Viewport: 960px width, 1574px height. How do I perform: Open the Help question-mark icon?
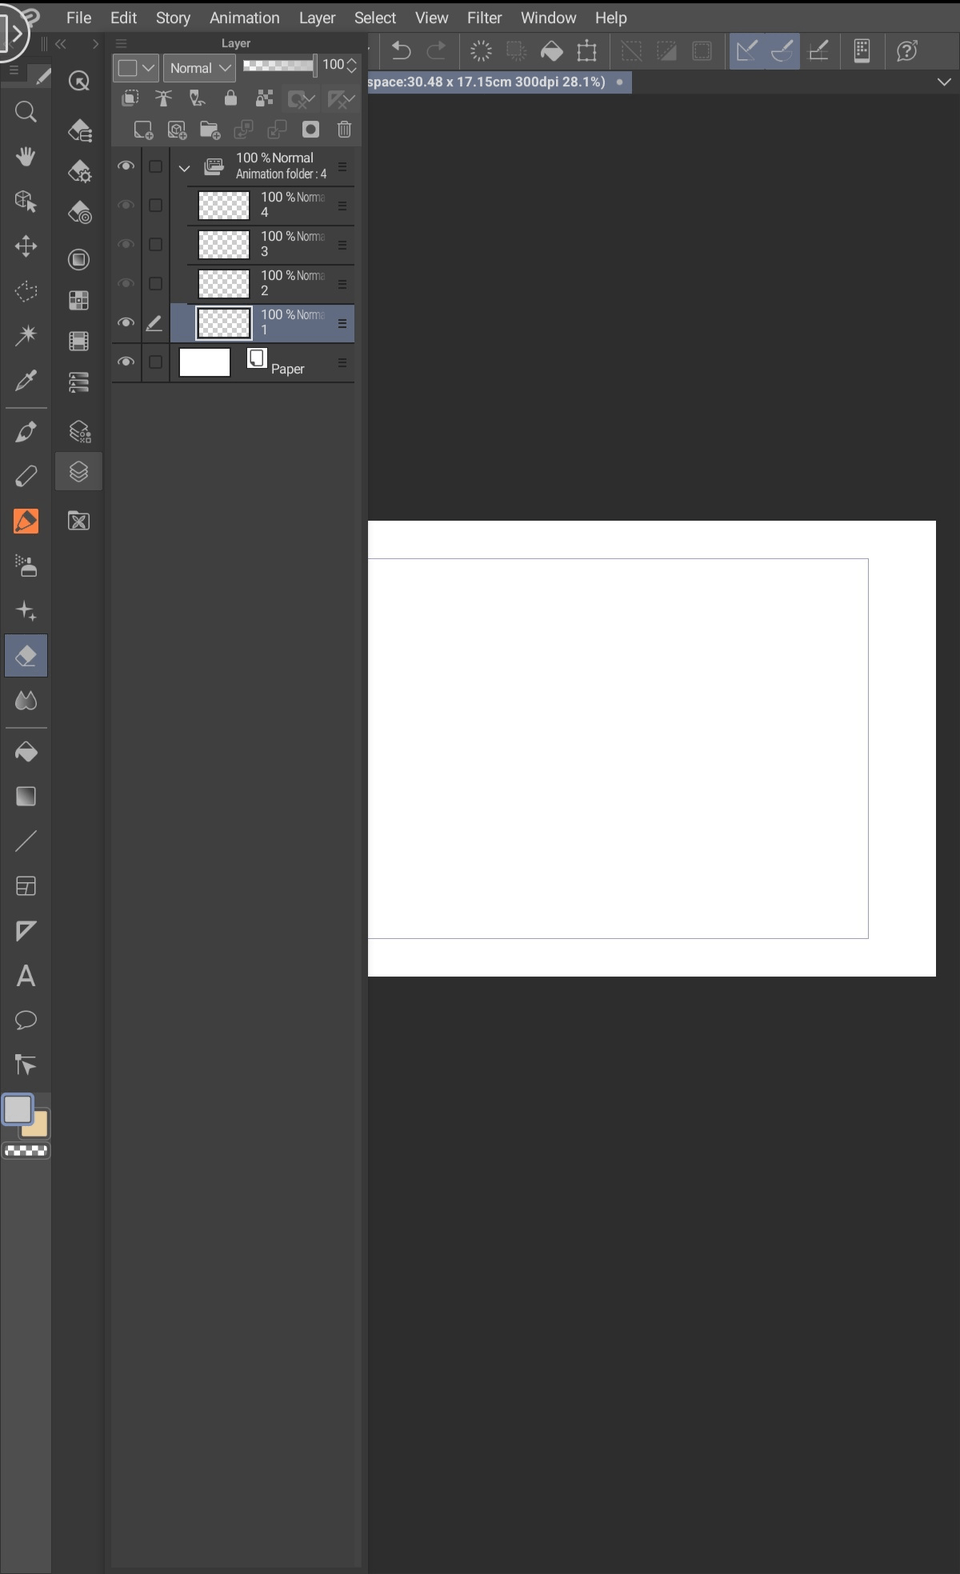click(x=907, y=51)
